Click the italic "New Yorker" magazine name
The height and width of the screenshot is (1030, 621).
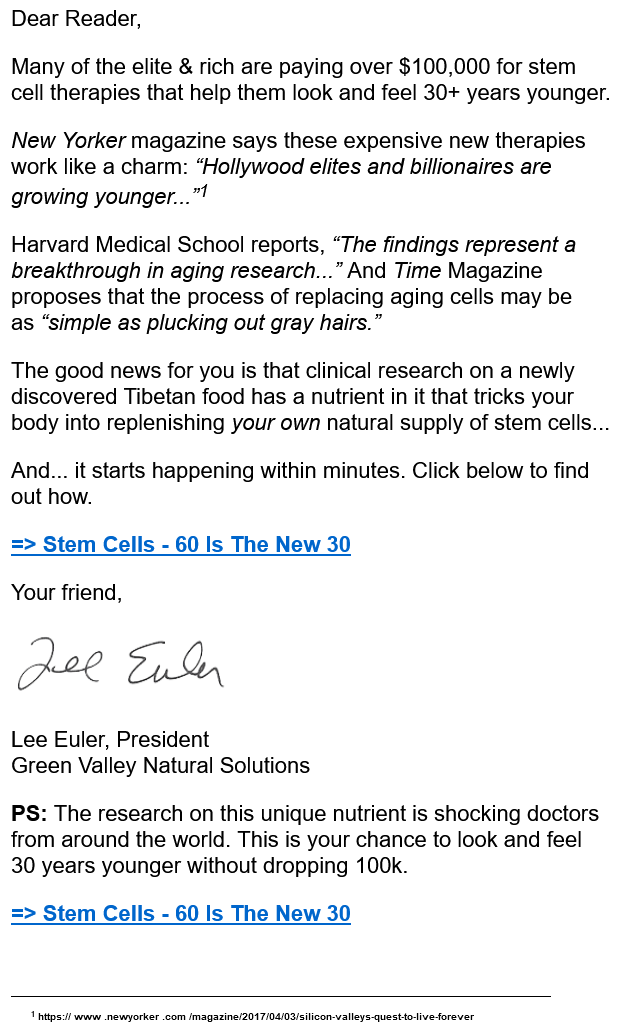(x=69, y=140)
